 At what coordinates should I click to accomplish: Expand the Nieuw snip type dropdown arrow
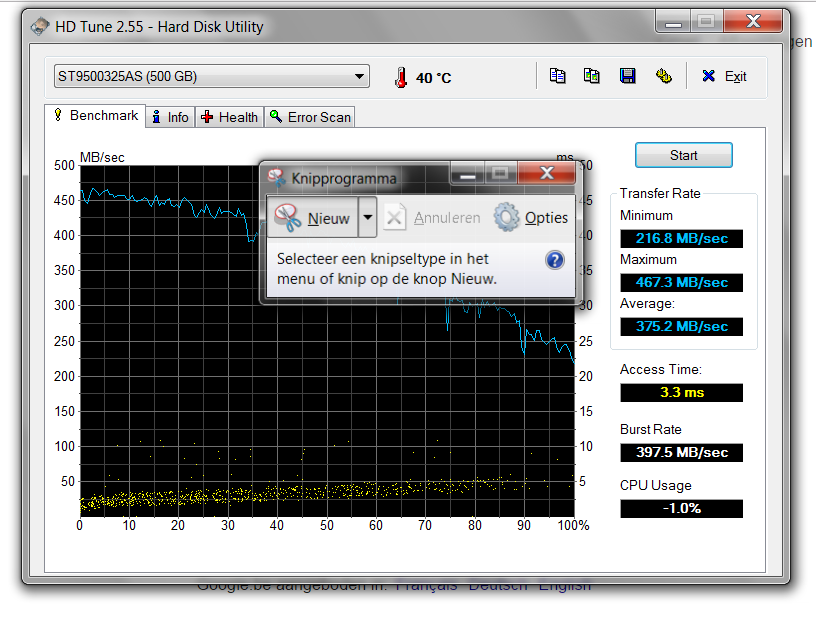click(367, 217)
